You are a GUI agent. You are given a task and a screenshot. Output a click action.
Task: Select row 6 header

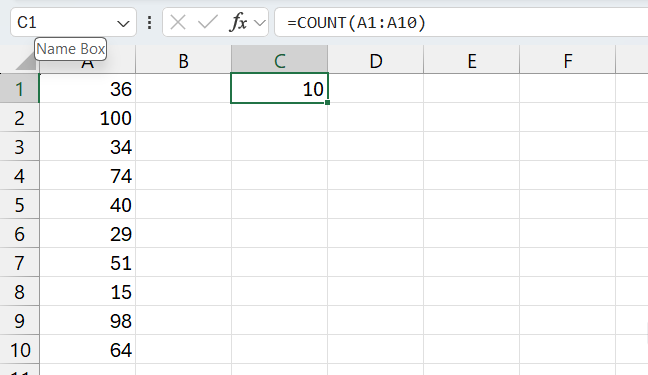tap(19, 234)
